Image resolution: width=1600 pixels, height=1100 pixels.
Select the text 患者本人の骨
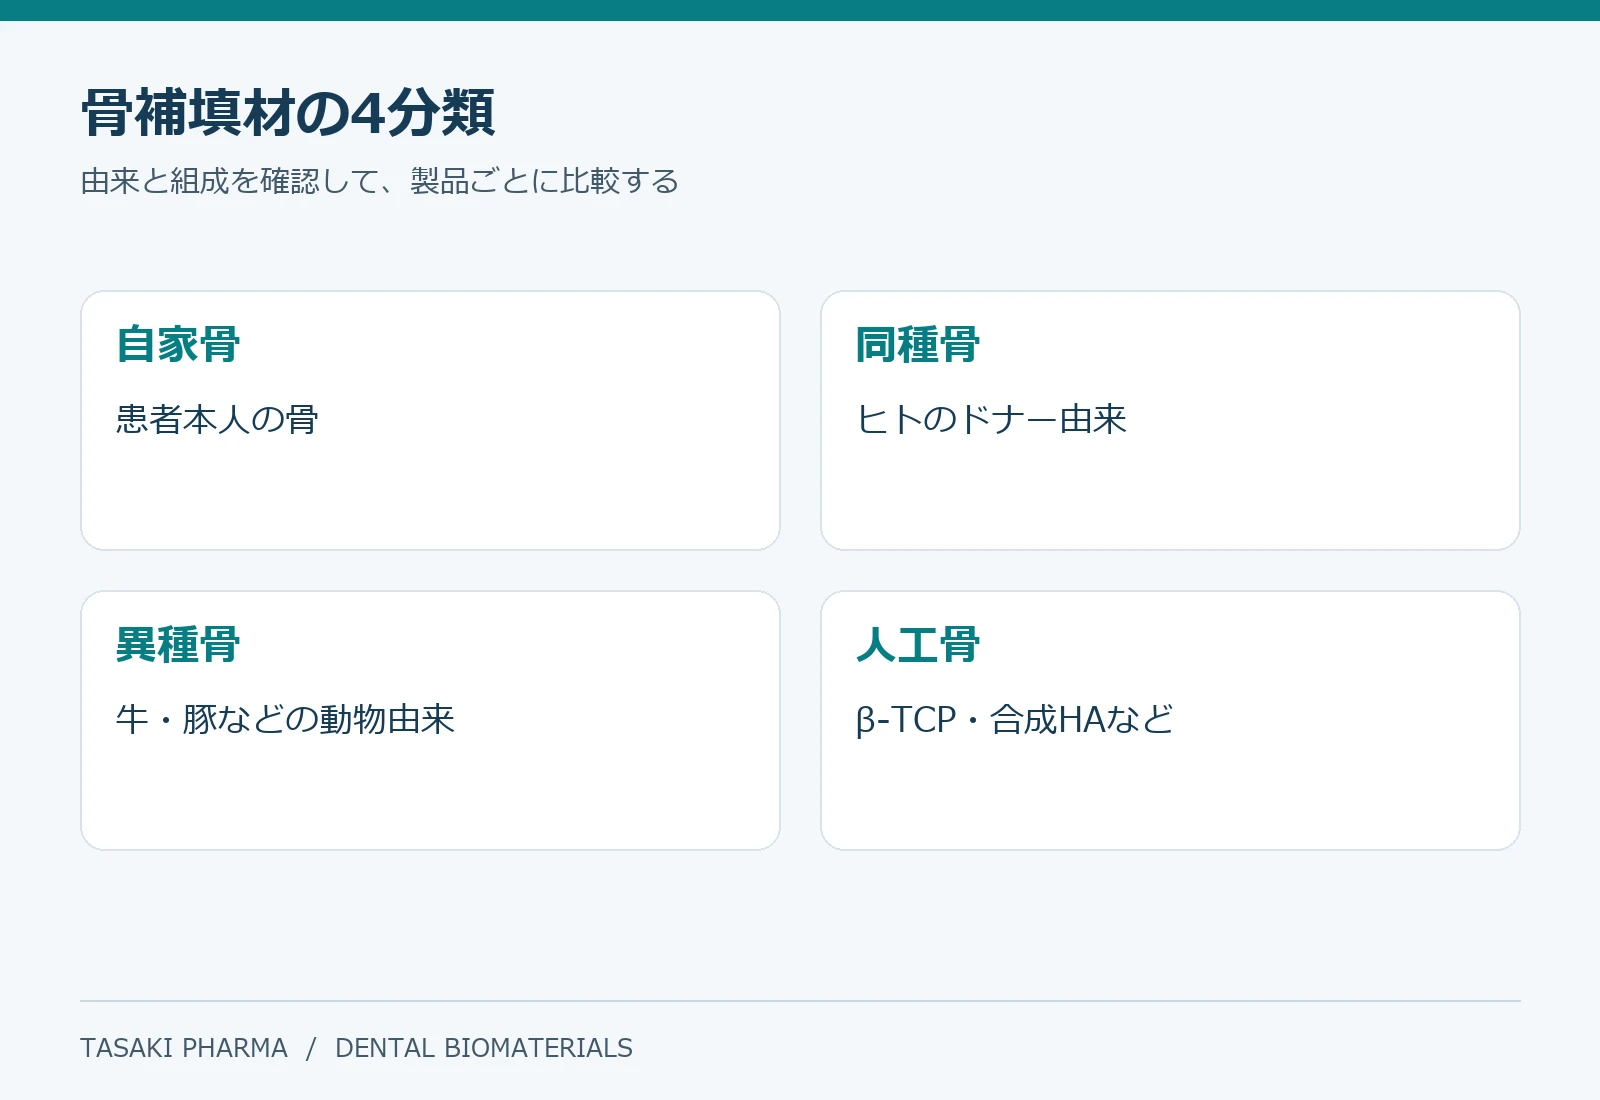[x=217, y=419]
